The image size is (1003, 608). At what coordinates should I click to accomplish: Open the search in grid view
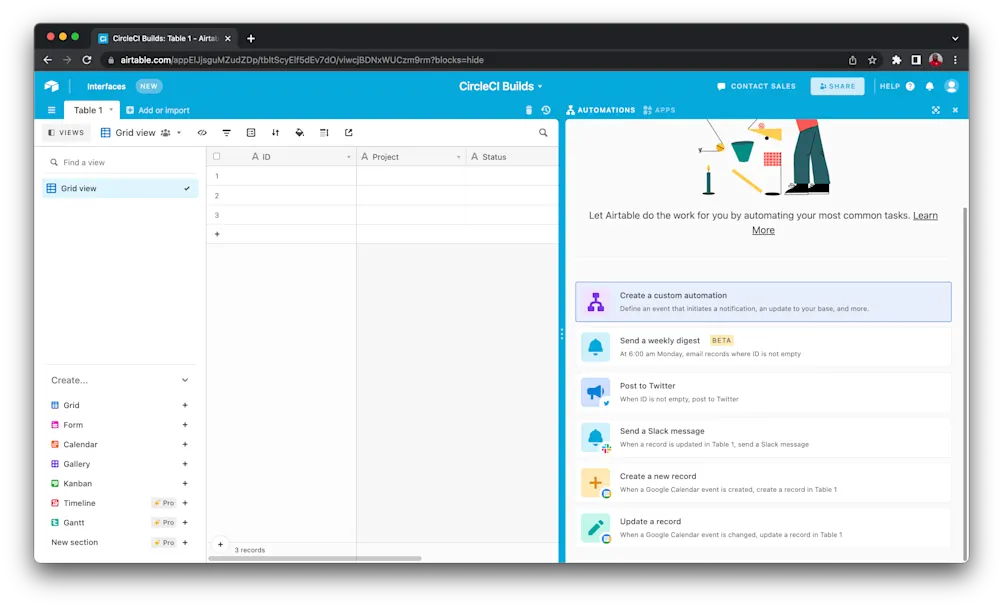543,132
